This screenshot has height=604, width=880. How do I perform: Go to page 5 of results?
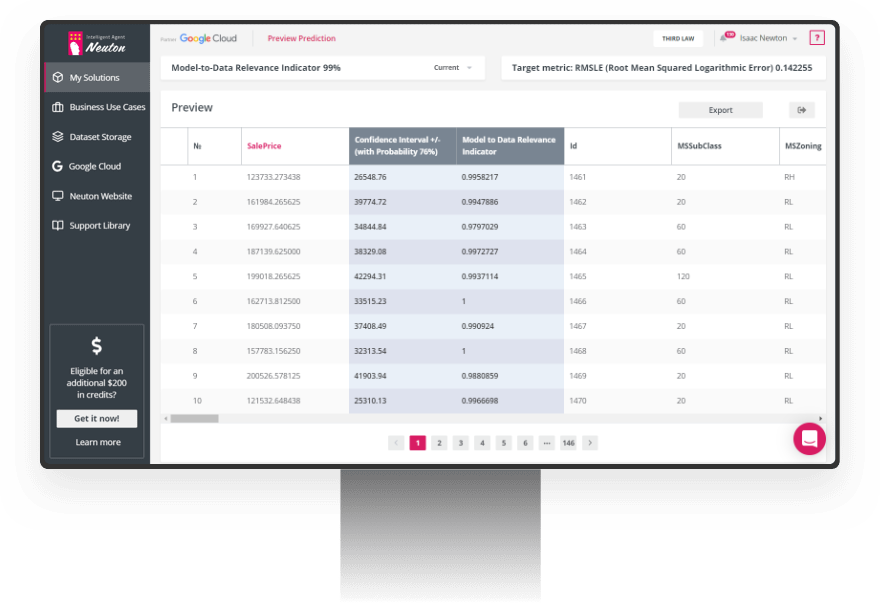pyautogui.click(x=503, y=443)
